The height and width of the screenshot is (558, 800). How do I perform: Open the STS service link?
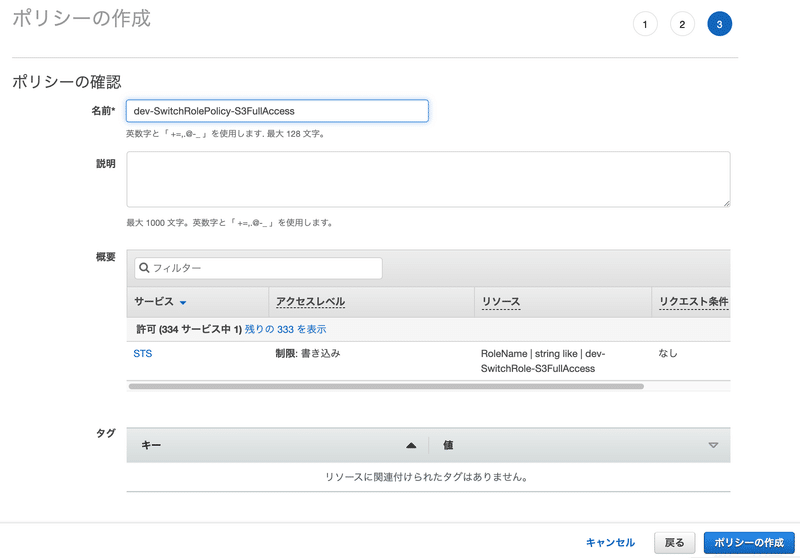143,353
